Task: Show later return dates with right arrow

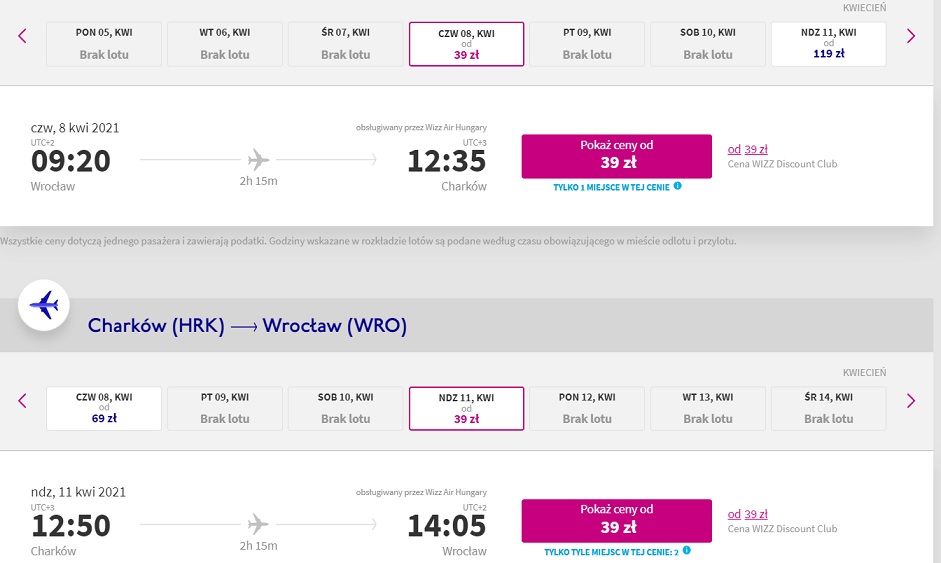Action: pyautogui.click(x=910, y=400)
